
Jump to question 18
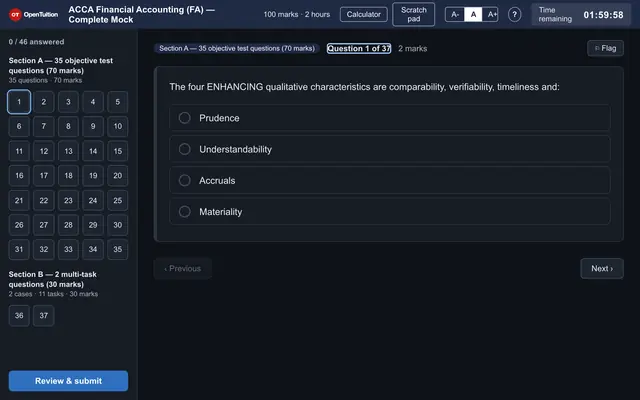pyautogui.click(x=68, y=176)
